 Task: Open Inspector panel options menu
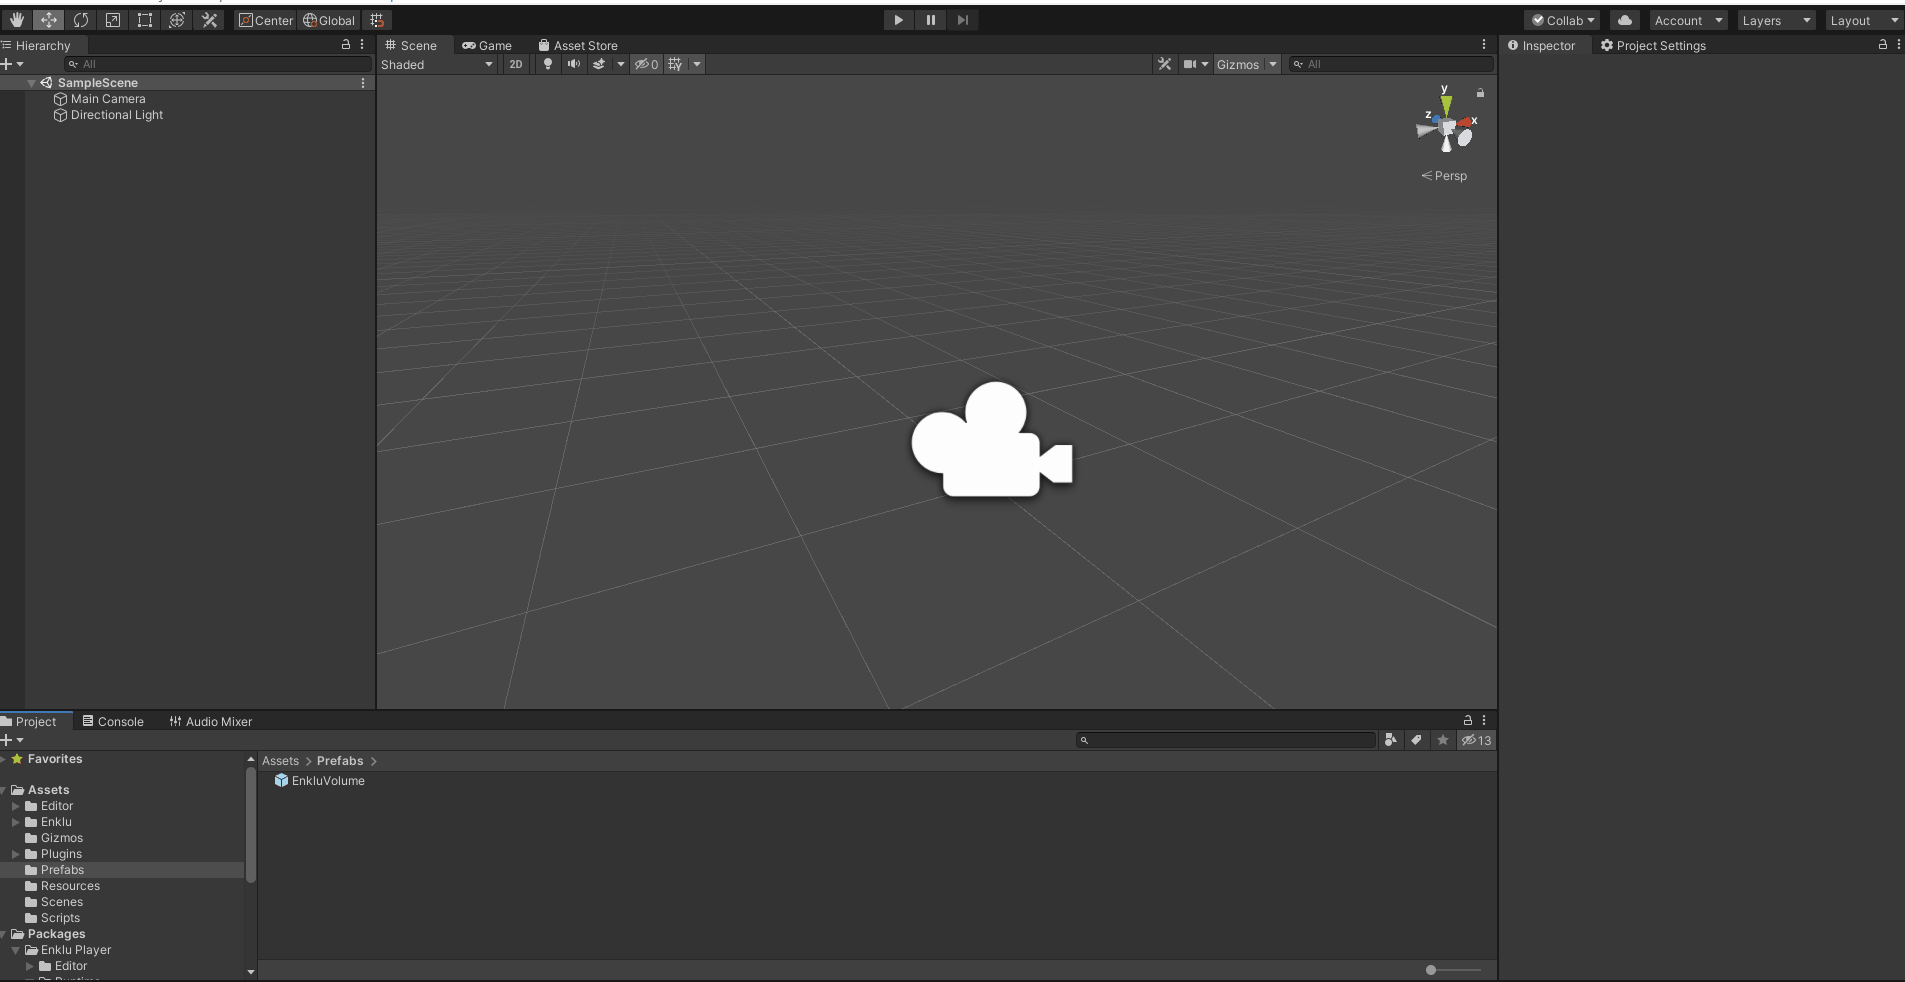[x=1898, y=45]
